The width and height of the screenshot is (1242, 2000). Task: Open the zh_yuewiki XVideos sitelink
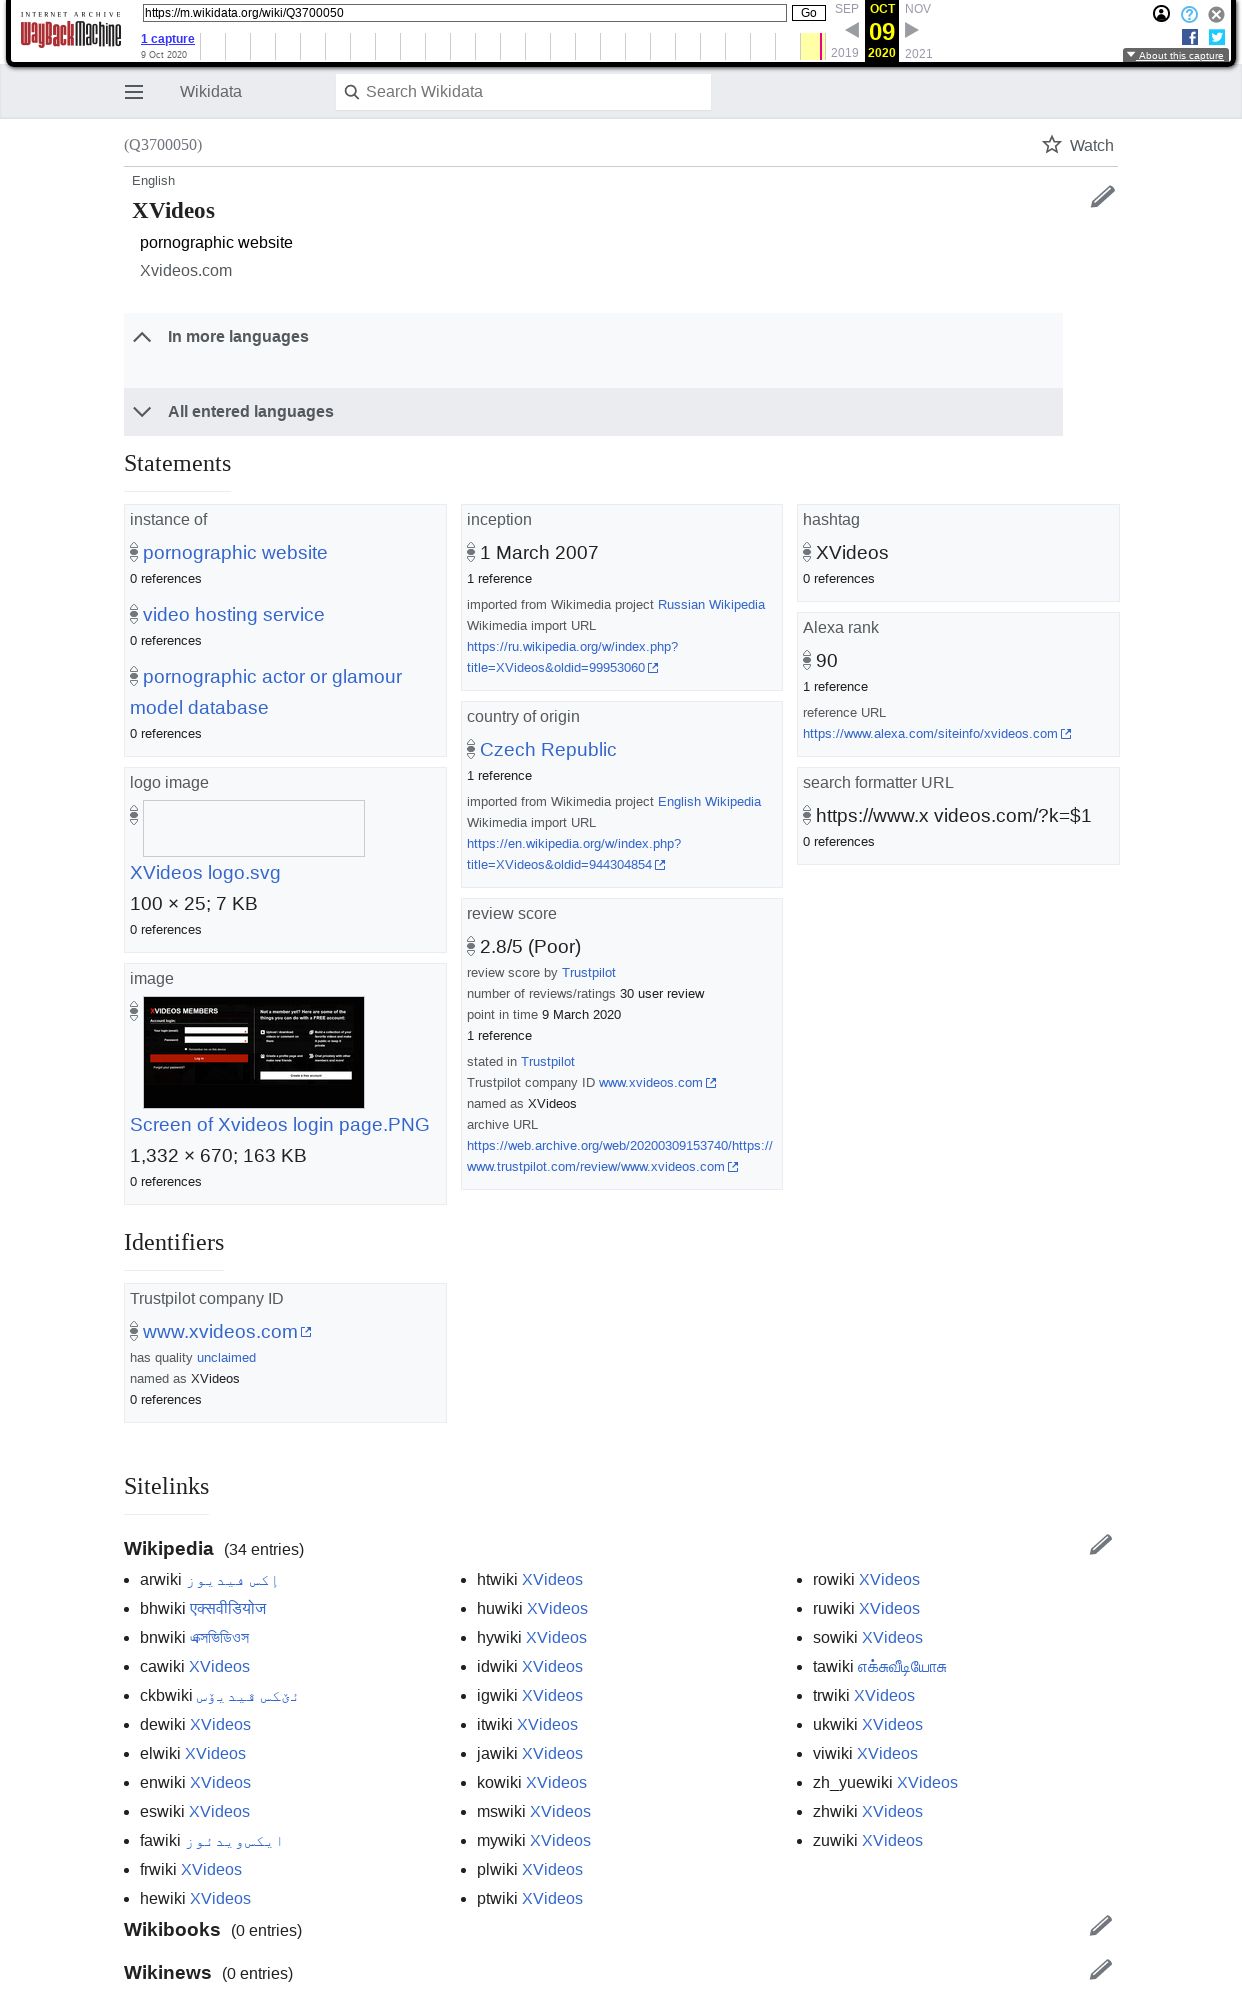click(x=927, y=1782)
